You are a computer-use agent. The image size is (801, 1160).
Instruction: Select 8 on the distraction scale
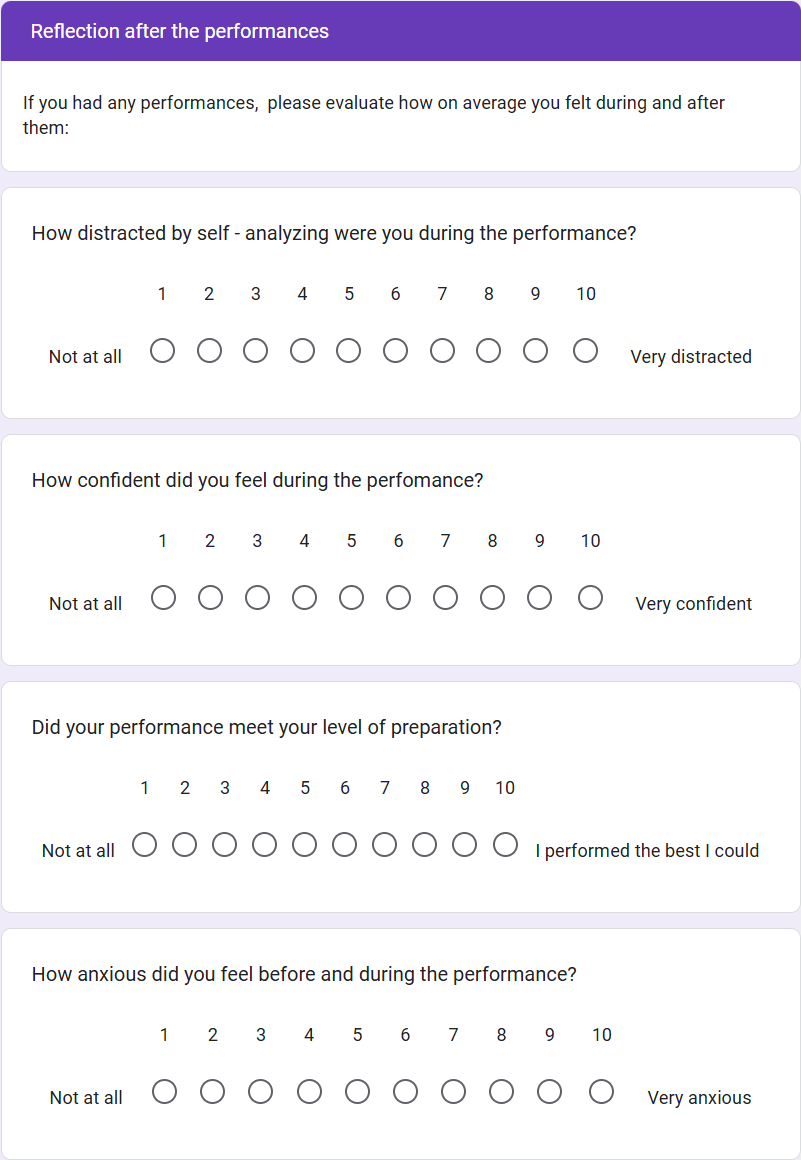pos(489,351)
